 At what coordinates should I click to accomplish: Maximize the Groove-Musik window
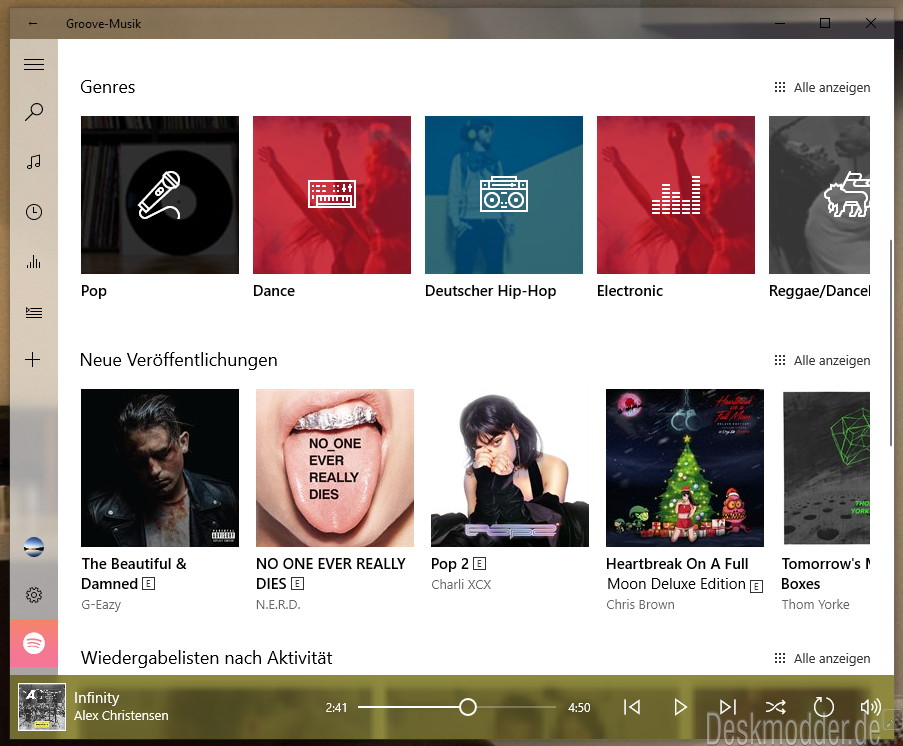click(825, 23)
